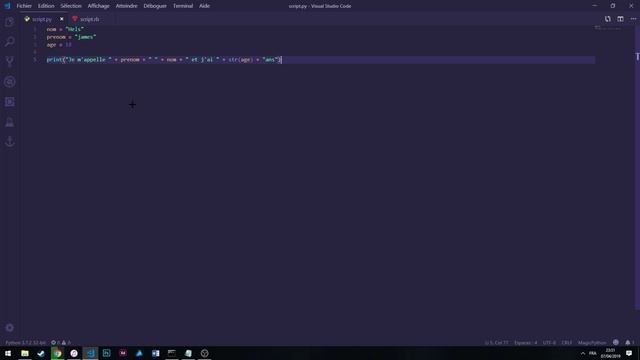The height and width of the screenshot is (360, 640).
Task: Open the Debug view in activity bar
Action: [9, 82]
